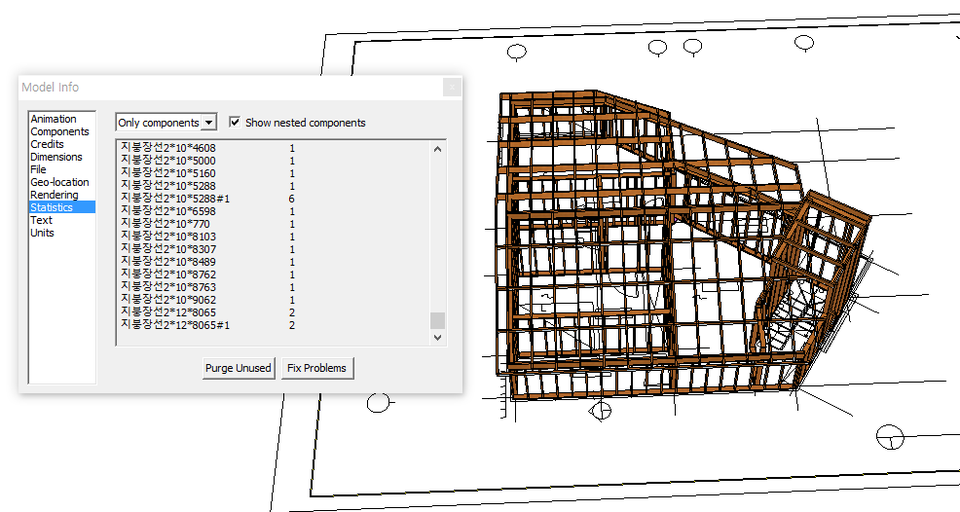960x512 pixels.
Task: Click the Purge Unused button
Action: coord(239,368)
